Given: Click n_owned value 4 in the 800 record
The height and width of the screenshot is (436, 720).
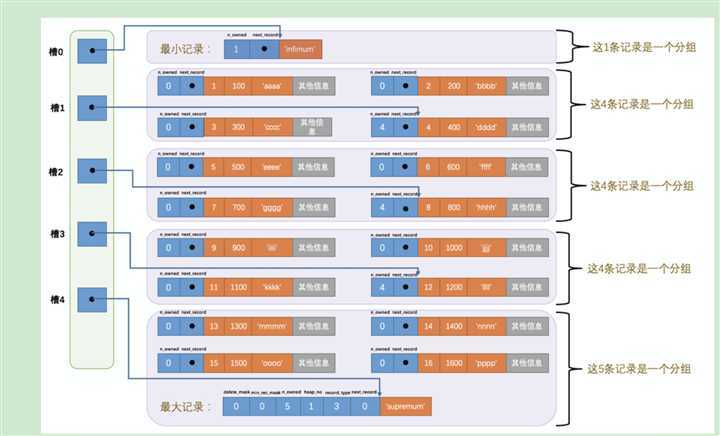Looking at the screenshot, I should 382,207.
